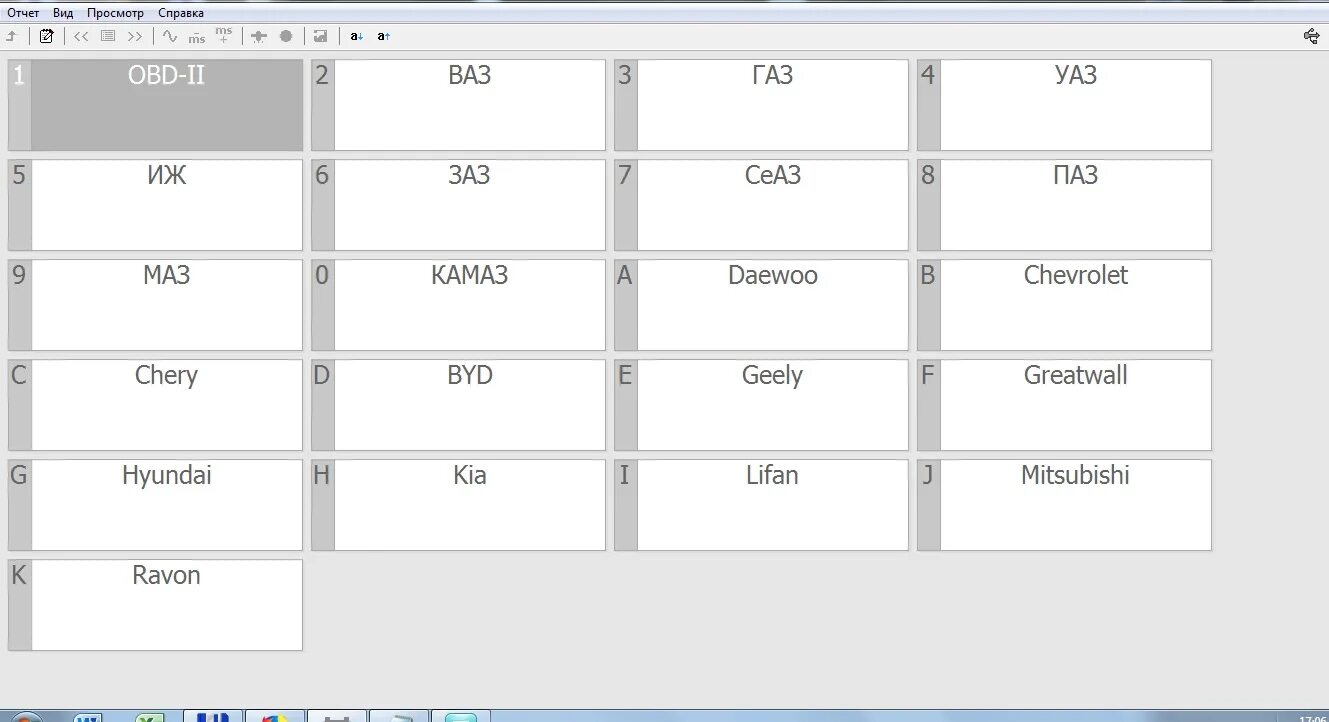Select the Hyundai brand tile
The width and height of the screenshot is (1329, 722).
[155, 505]
